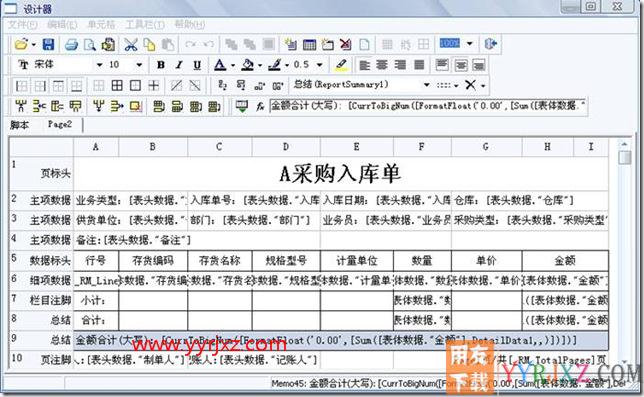The width and height of the screenshot is (644, 397).
Task: Align text left
Action: click(364, 65)
